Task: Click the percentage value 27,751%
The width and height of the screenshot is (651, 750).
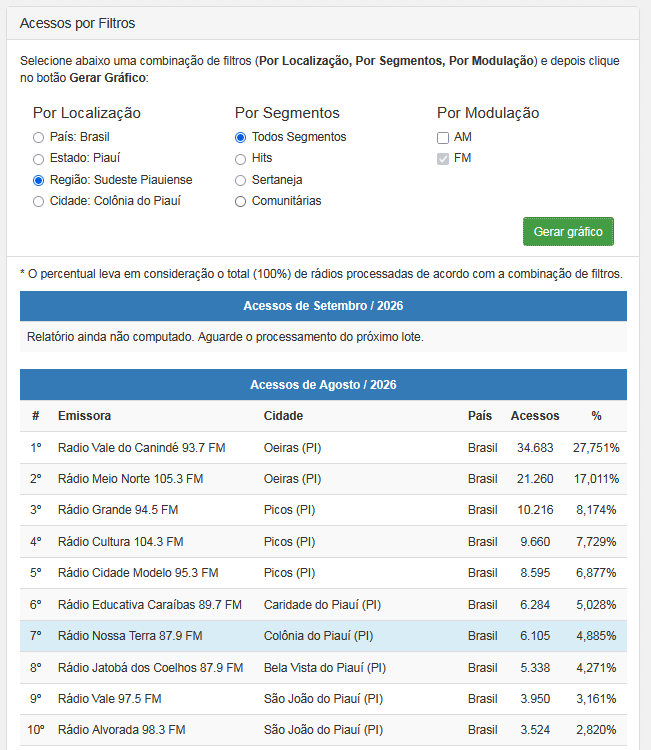Action: (596, 448)
